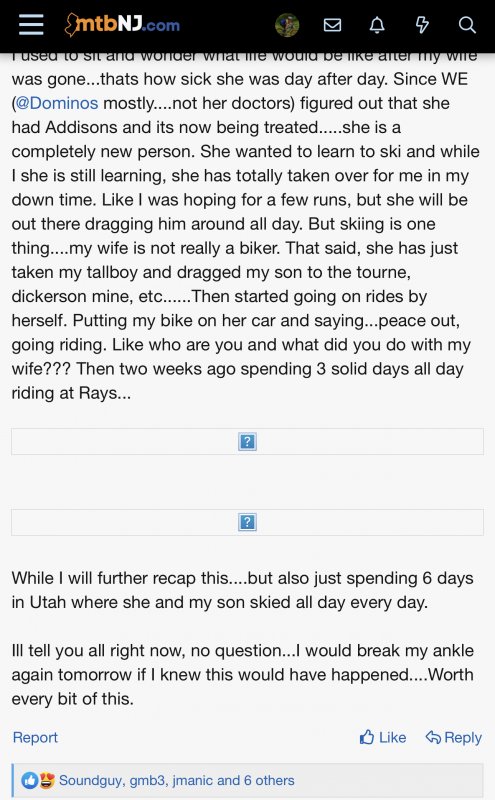This screenshot has height=800, width=495.
Task: Open gmb3's profile from reactions
Action: pyautogui.click(x=147, y=780)
